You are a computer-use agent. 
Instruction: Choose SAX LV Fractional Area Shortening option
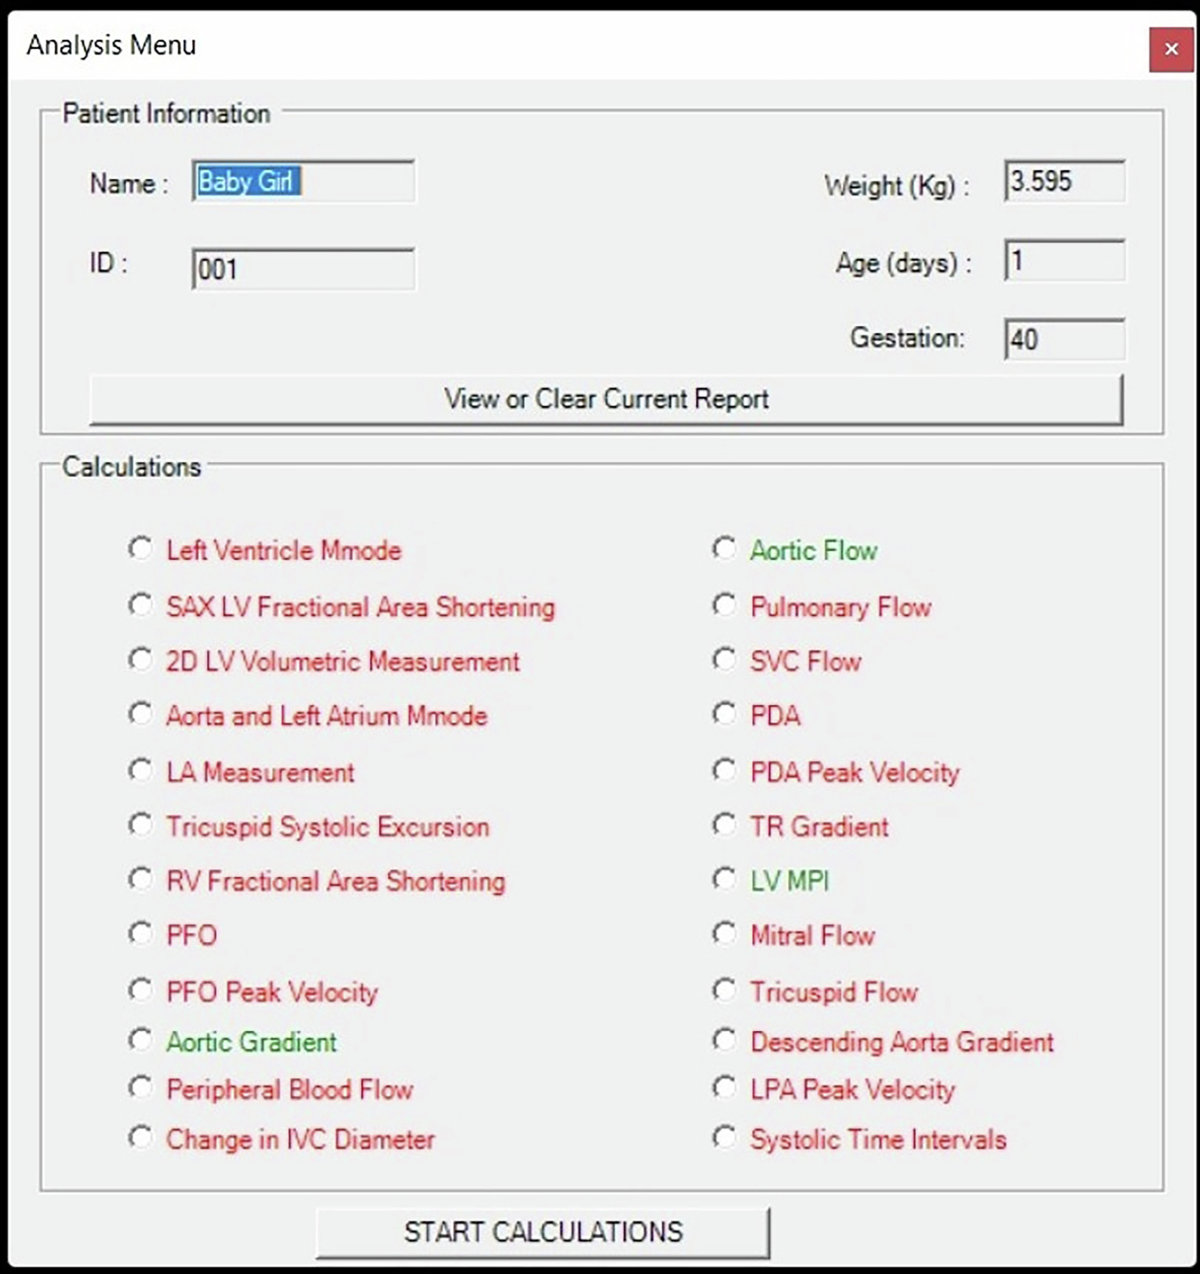tap(141, 606)
